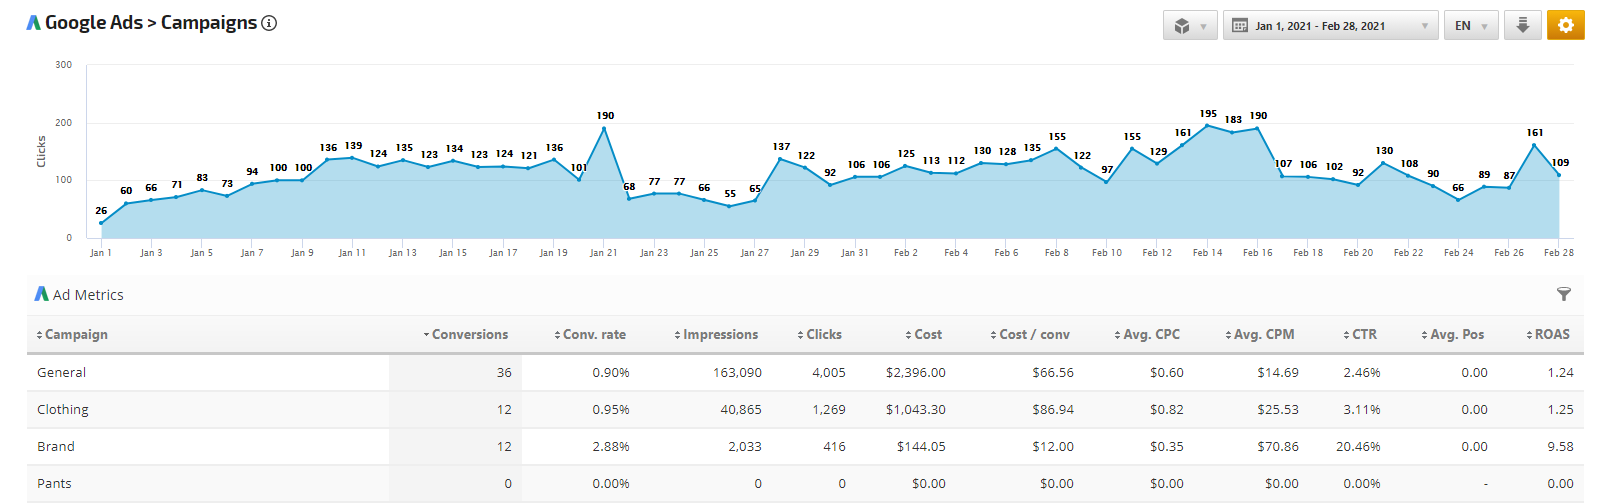Click the Google Ads logo in header
Image resolution: width=1606 pixels, height=503 pixels.
34,23
